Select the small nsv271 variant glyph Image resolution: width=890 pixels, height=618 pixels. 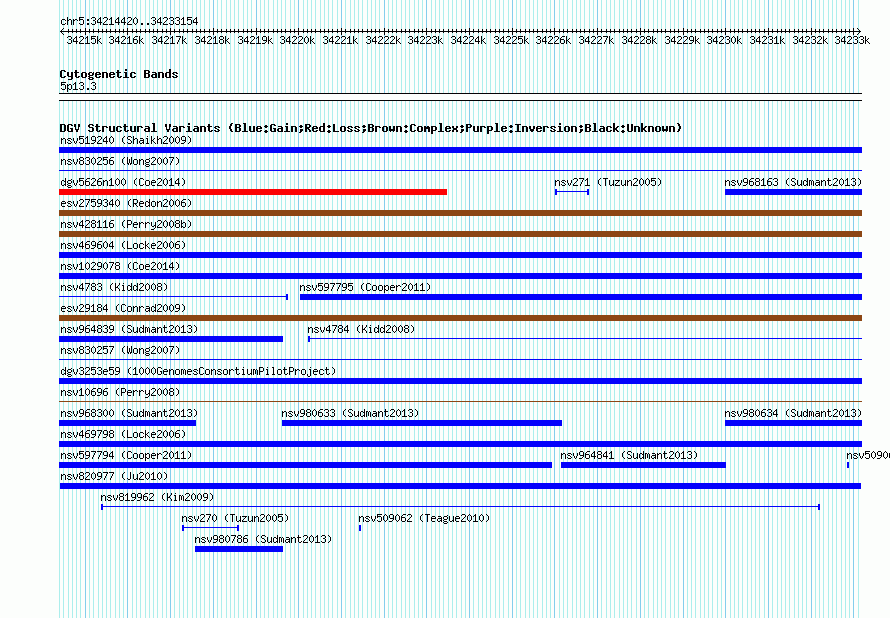(x=572, y=192)
